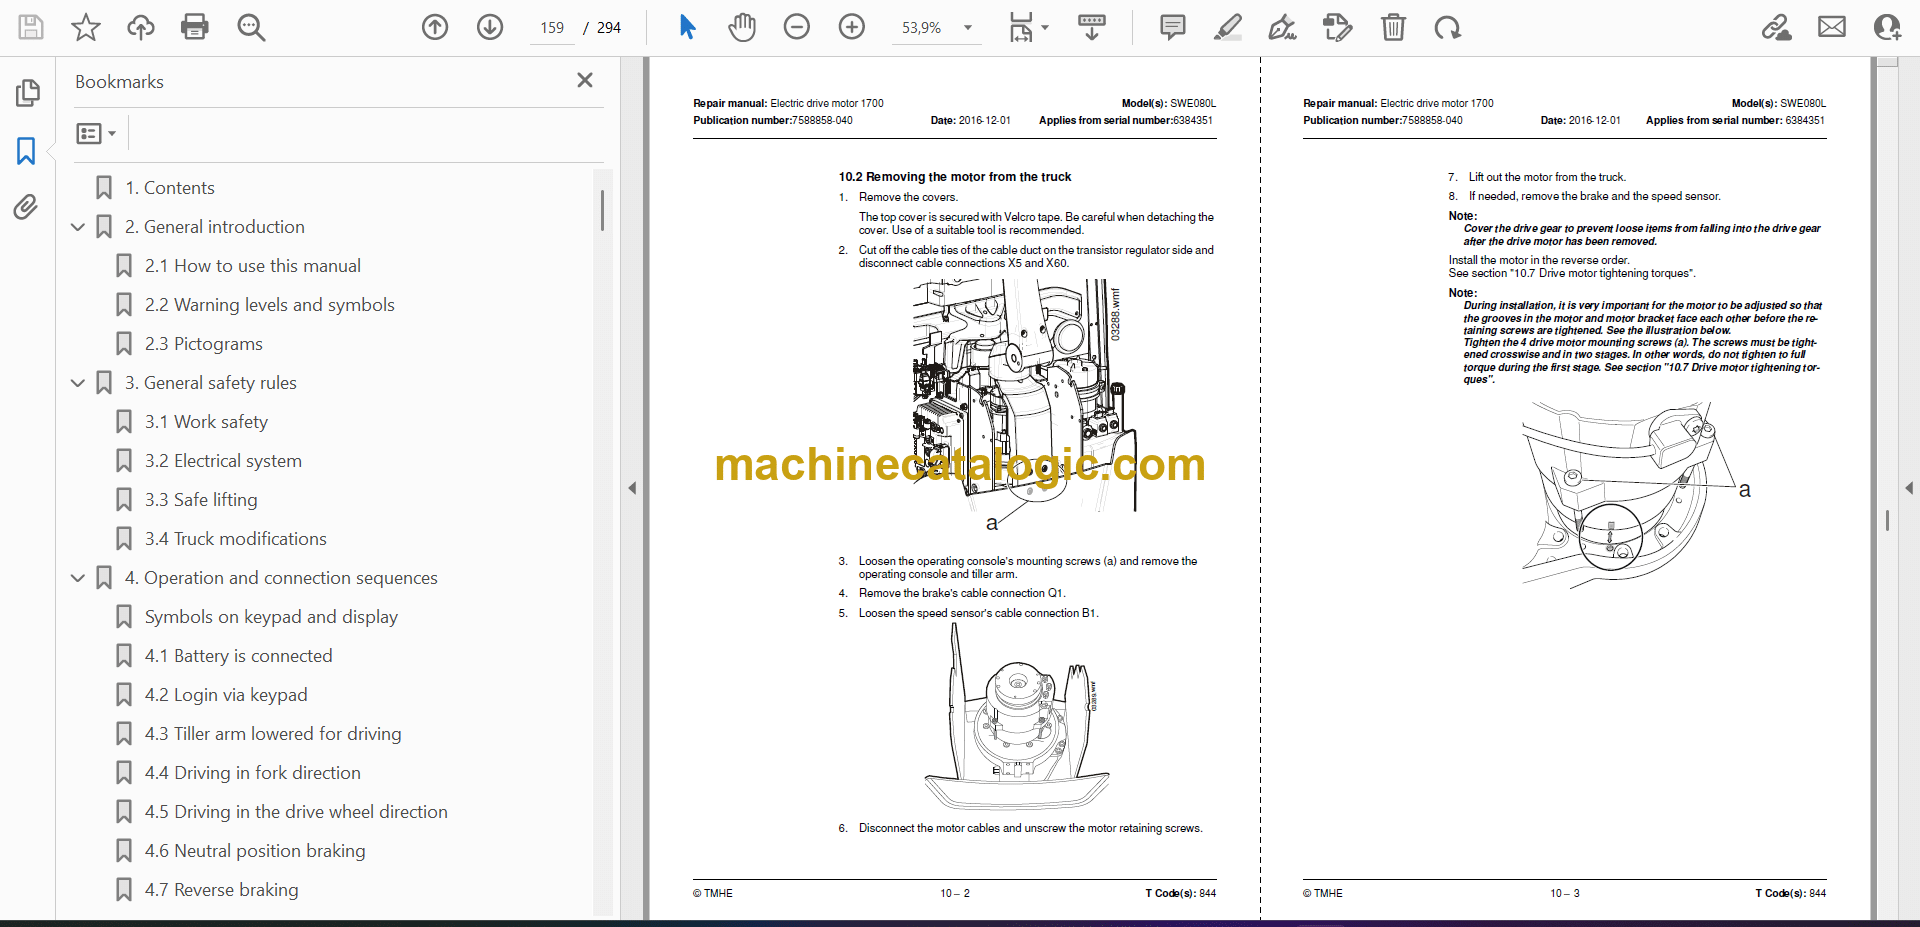
Task: Collapse the left navigation pane arrow
Action: pyautogui.click(x=632, y=488)
